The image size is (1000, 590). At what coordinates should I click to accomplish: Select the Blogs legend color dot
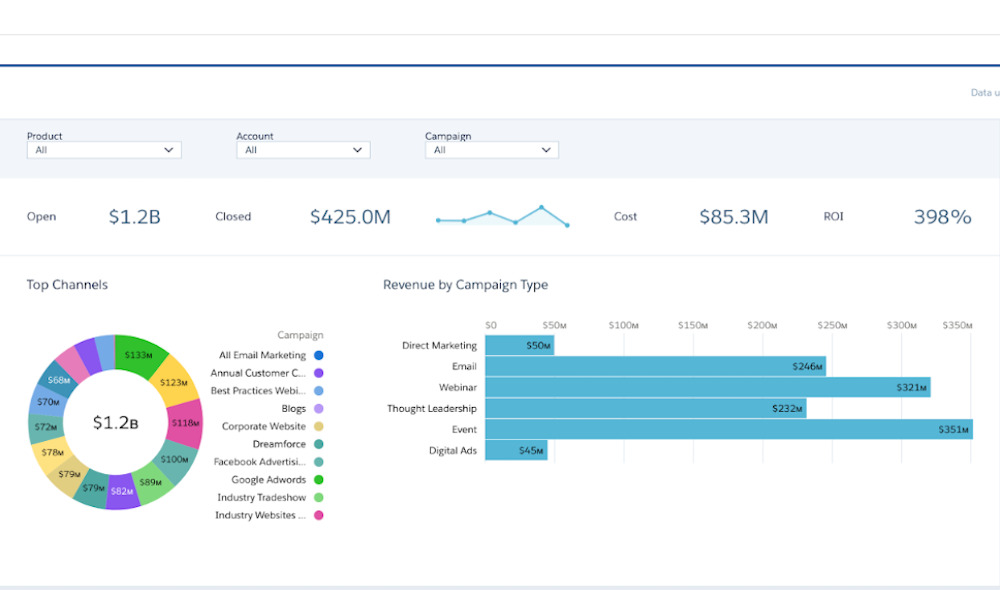click(x=318, y=408)
